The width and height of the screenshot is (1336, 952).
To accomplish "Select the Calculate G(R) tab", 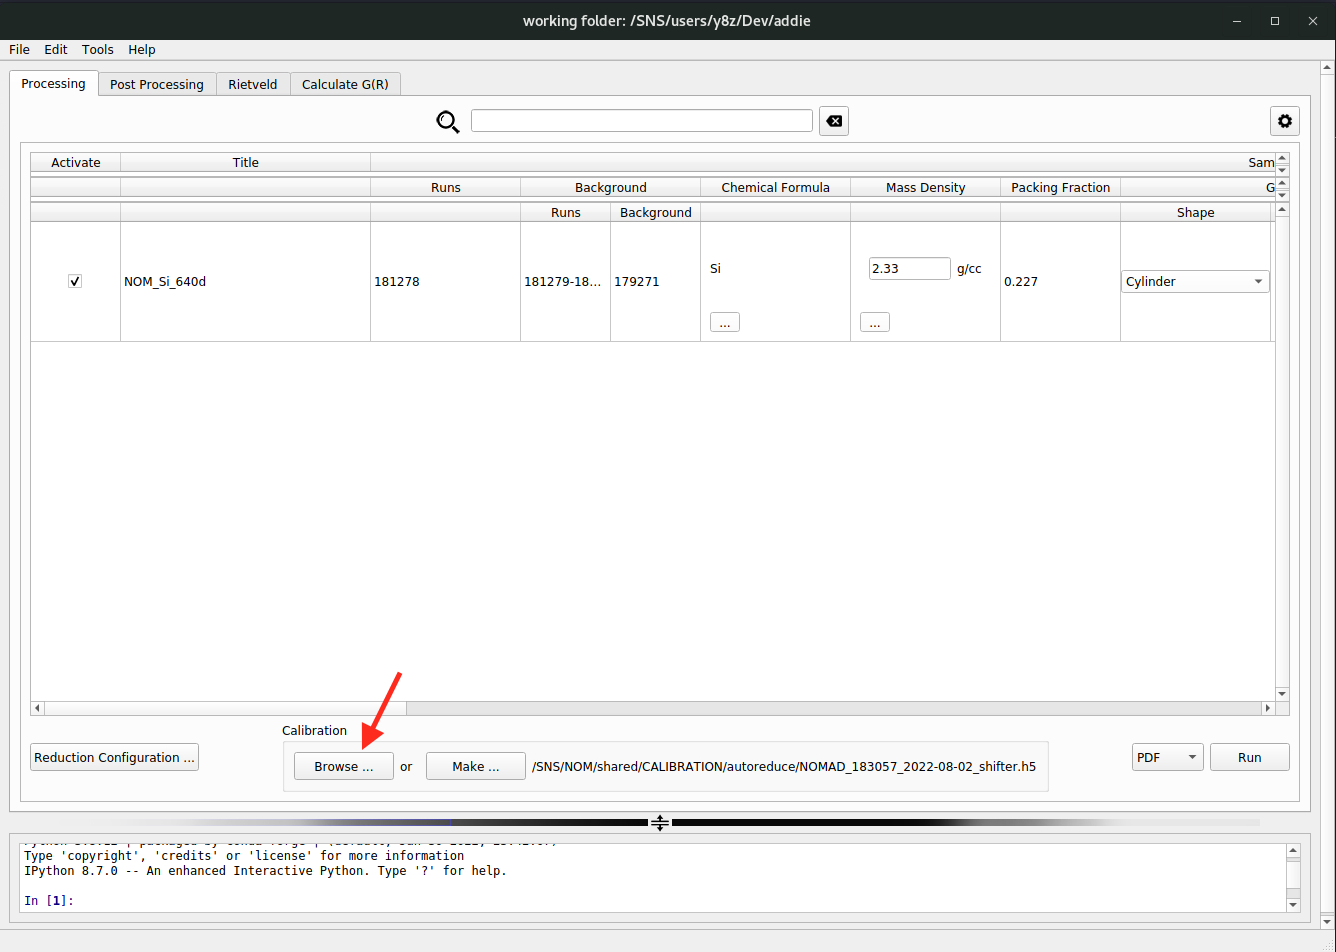I will (345, 84).
